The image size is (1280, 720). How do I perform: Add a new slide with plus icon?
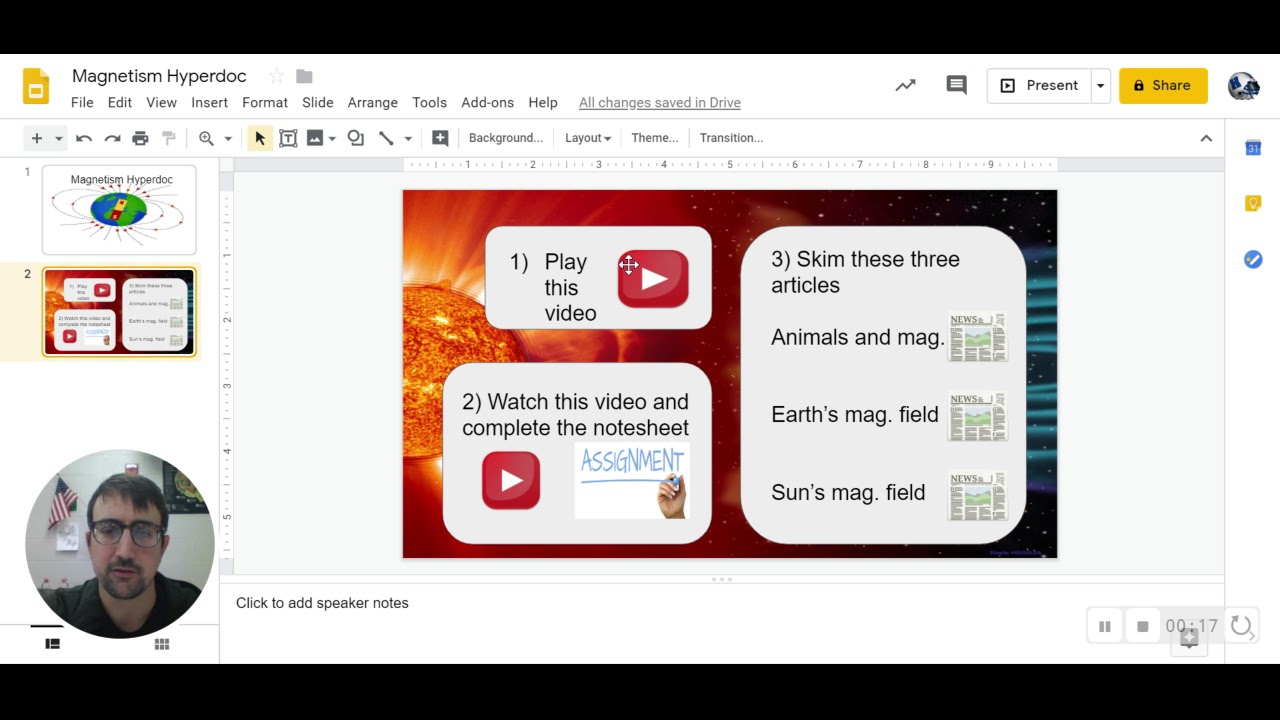point(36,138)
